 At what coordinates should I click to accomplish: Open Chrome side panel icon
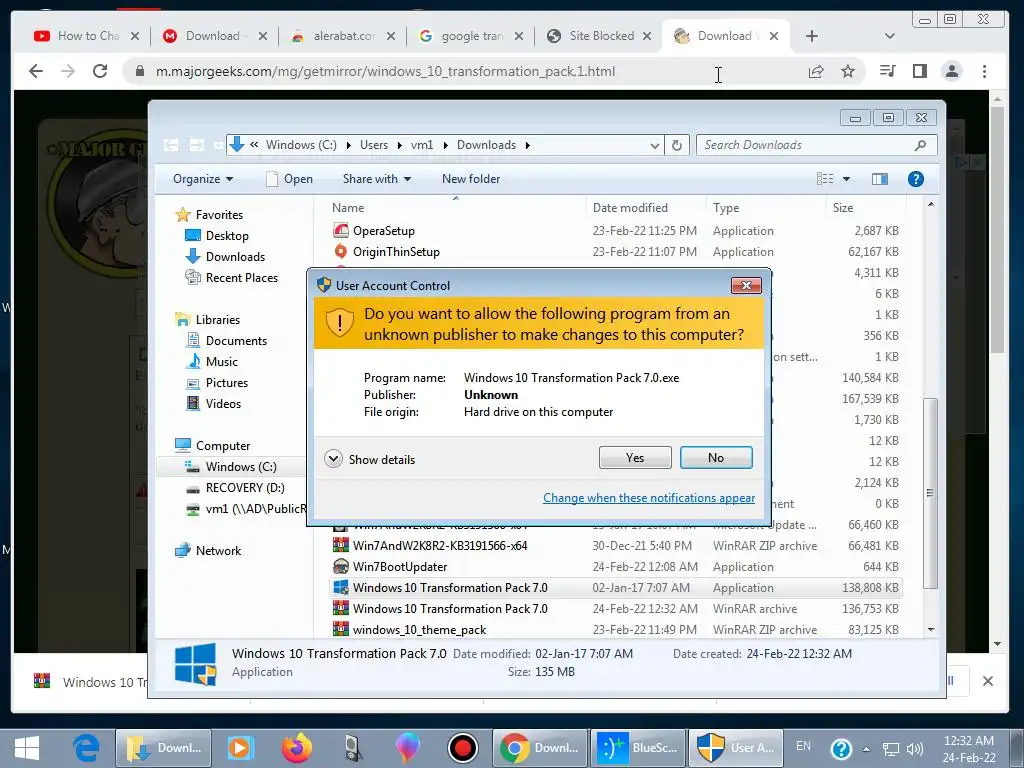click(920, 71)
